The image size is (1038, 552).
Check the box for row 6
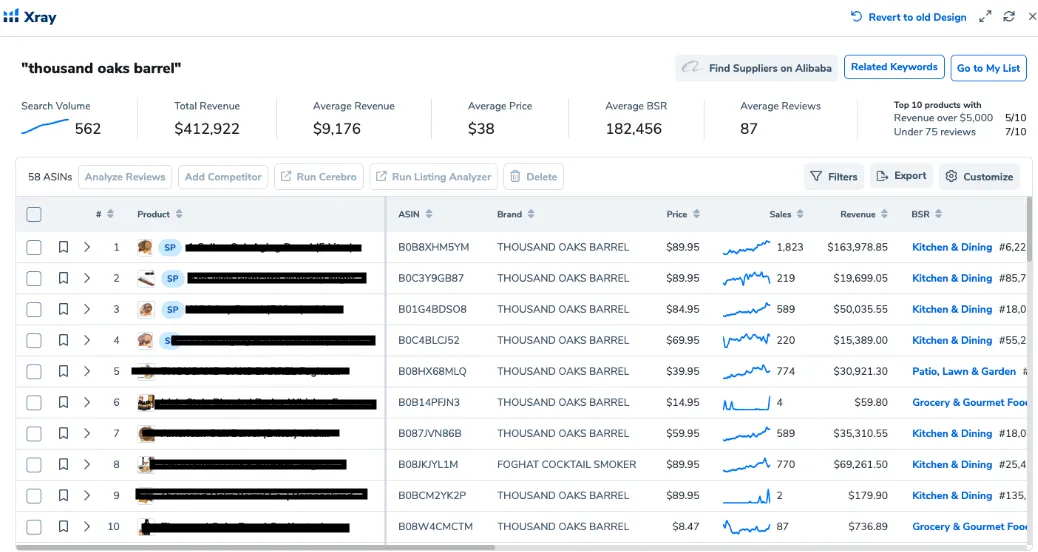pos(34,403)
